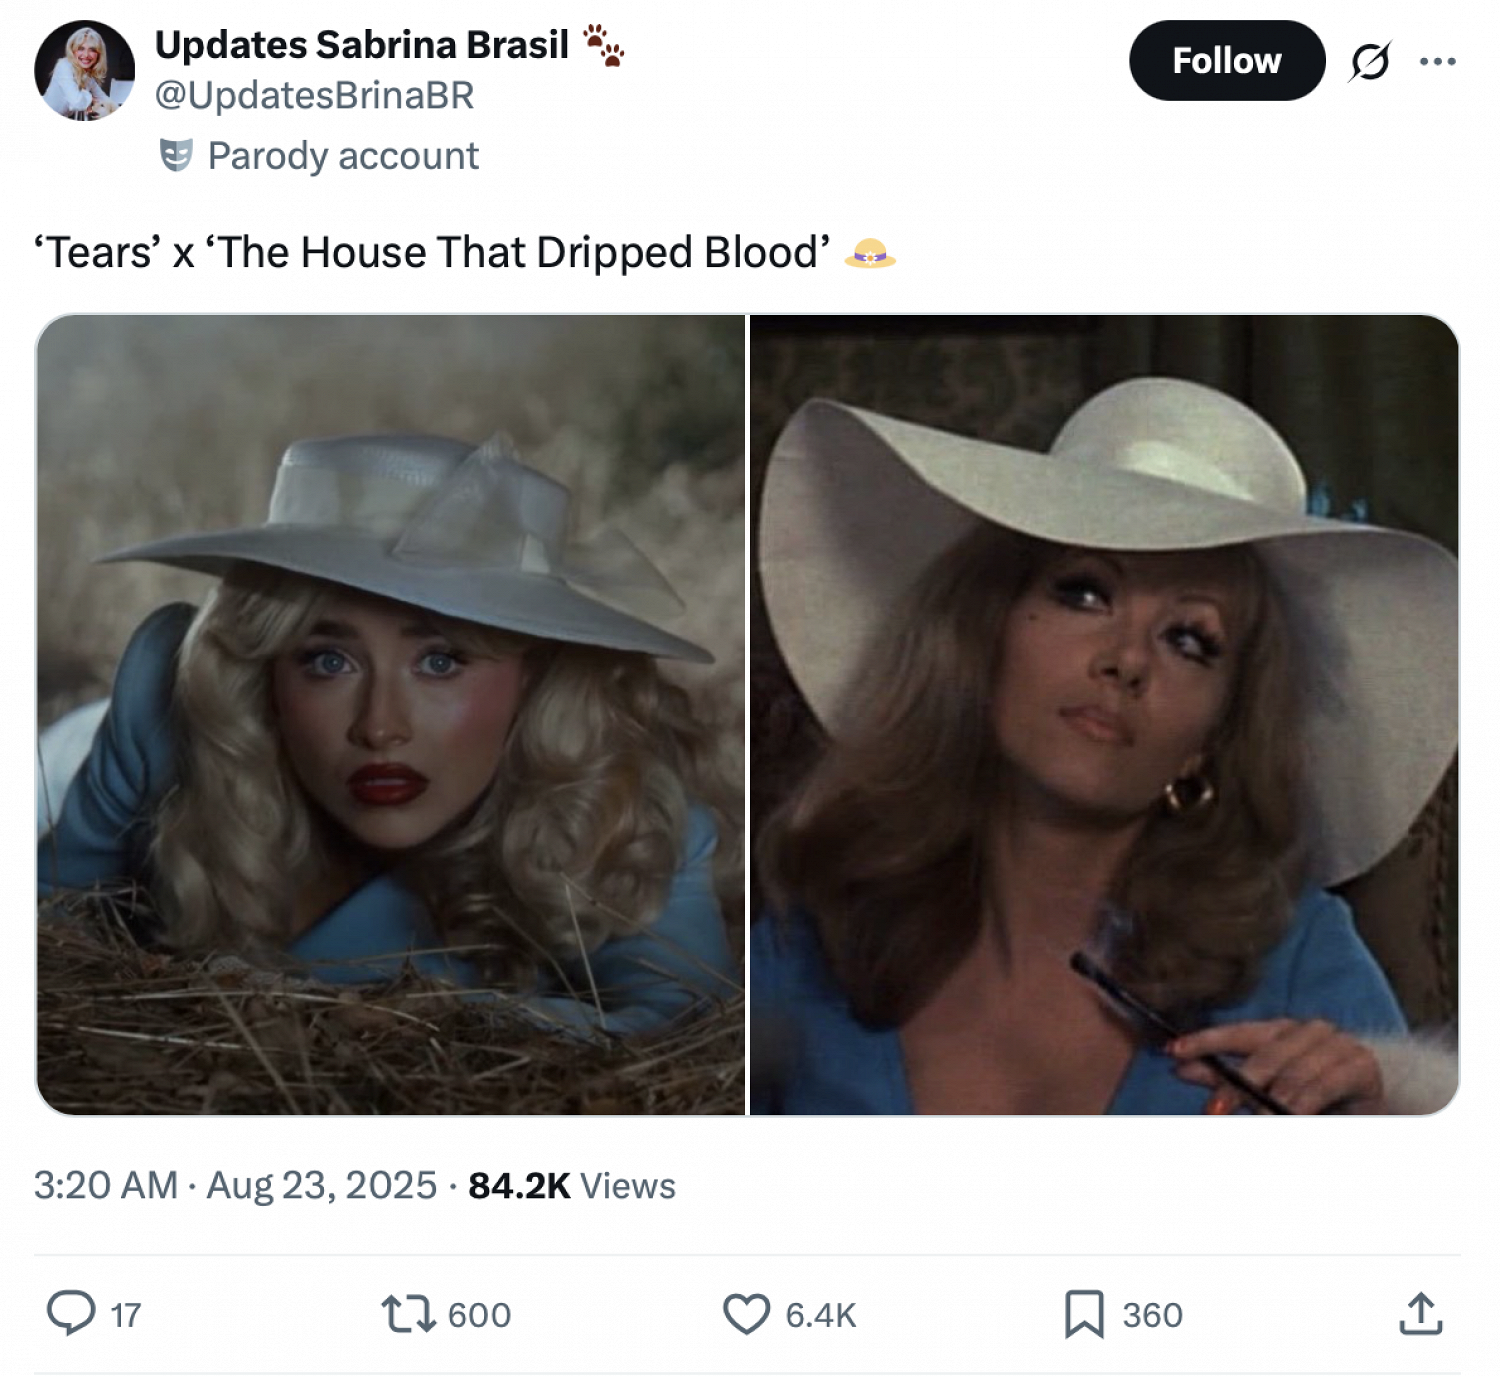Open the left image with gray hat
The height and width of the screenshot is (1376, 1500).
(391, 714)
